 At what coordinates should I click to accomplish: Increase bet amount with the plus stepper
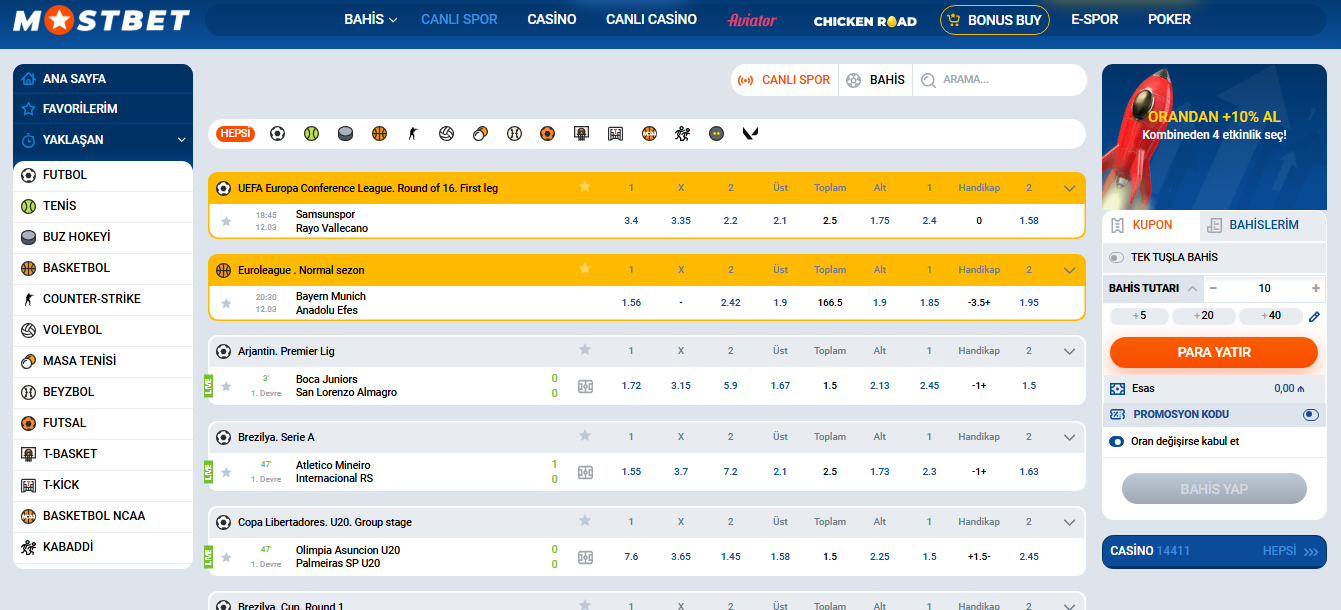[1315, 288]
